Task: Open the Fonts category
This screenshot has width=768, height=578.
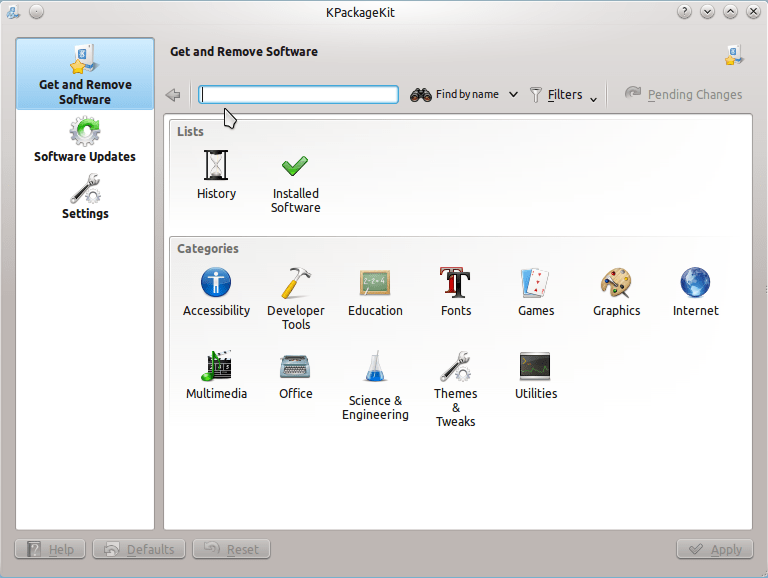Action: coord(456,292)
